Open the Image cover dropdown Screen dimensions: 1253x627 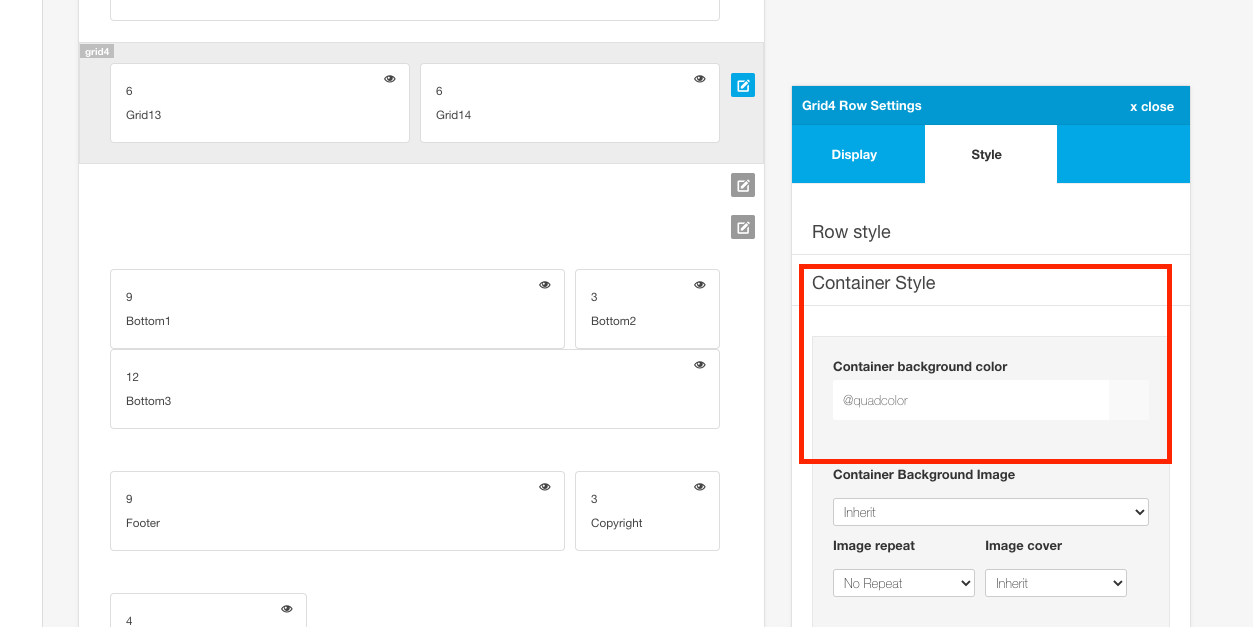(x=1055, y=583)
